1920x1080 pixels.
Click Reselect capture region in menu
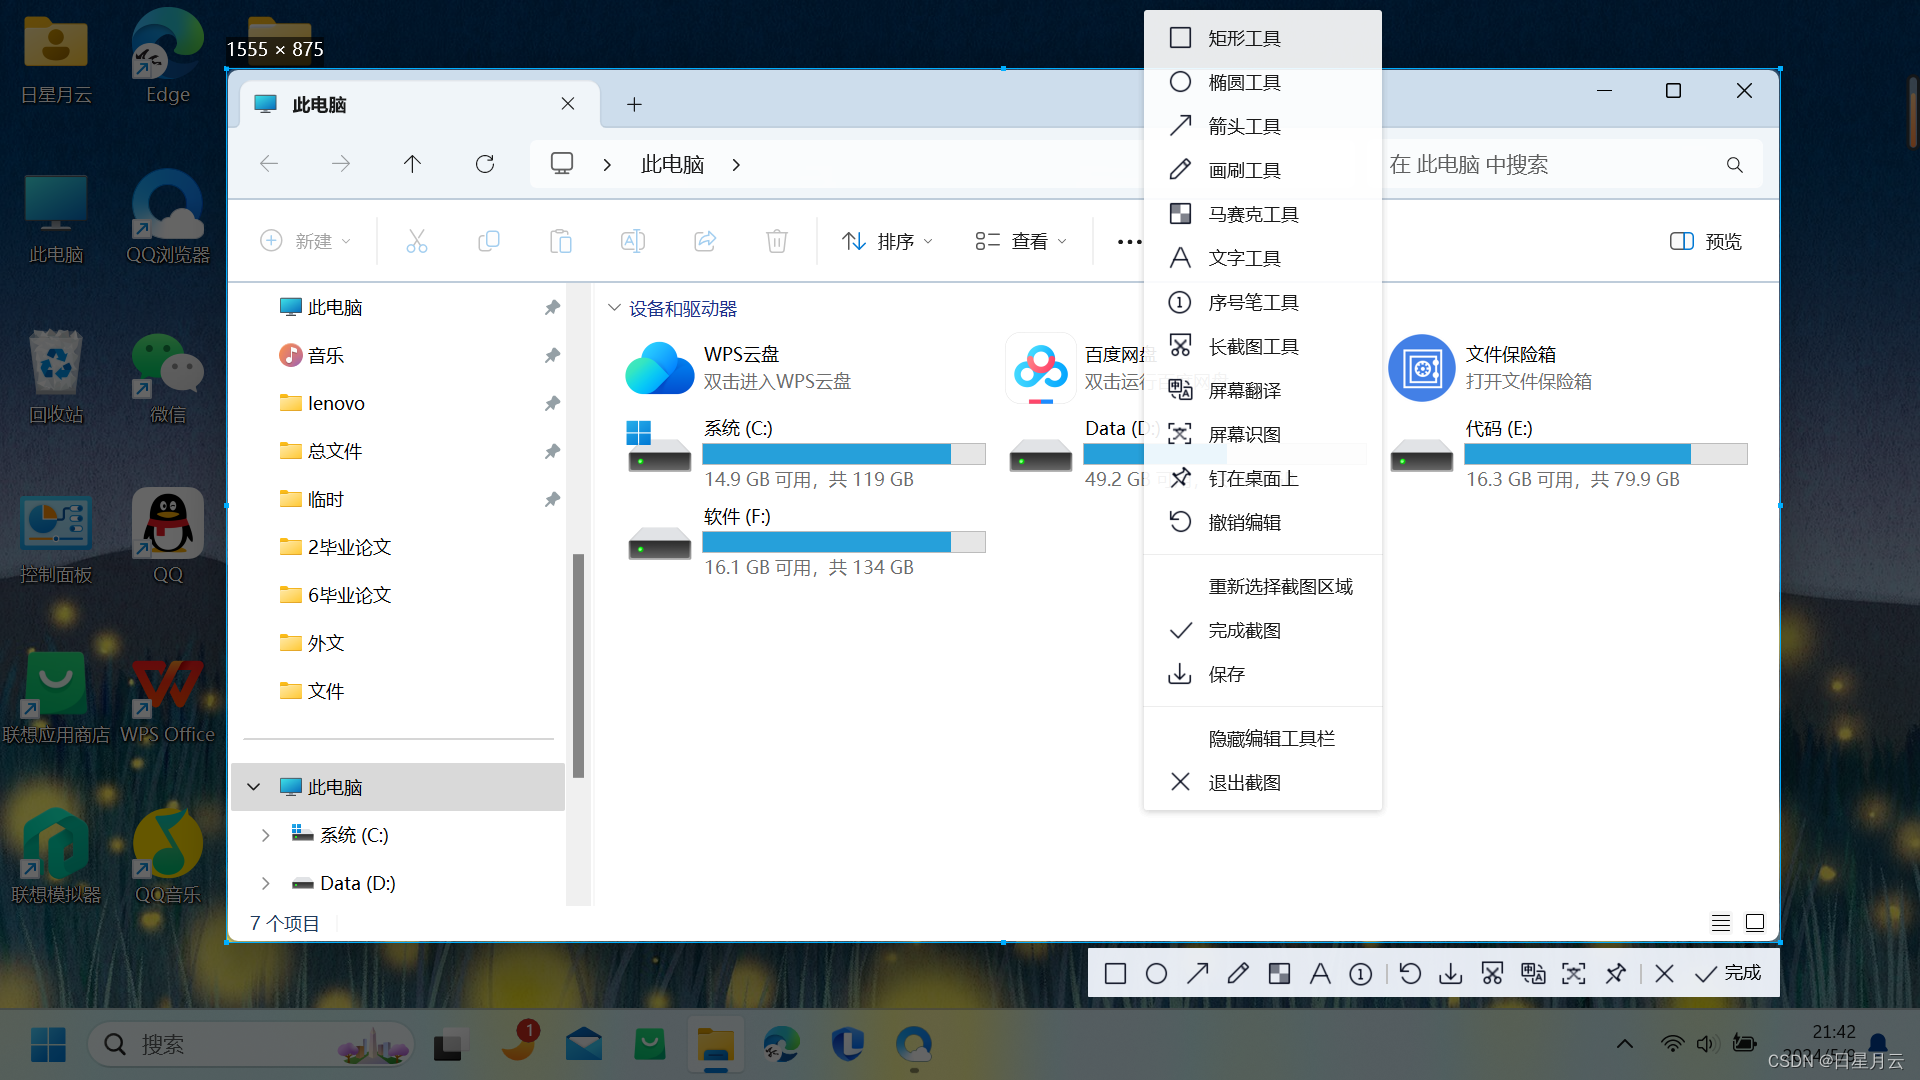(1280, 586)
